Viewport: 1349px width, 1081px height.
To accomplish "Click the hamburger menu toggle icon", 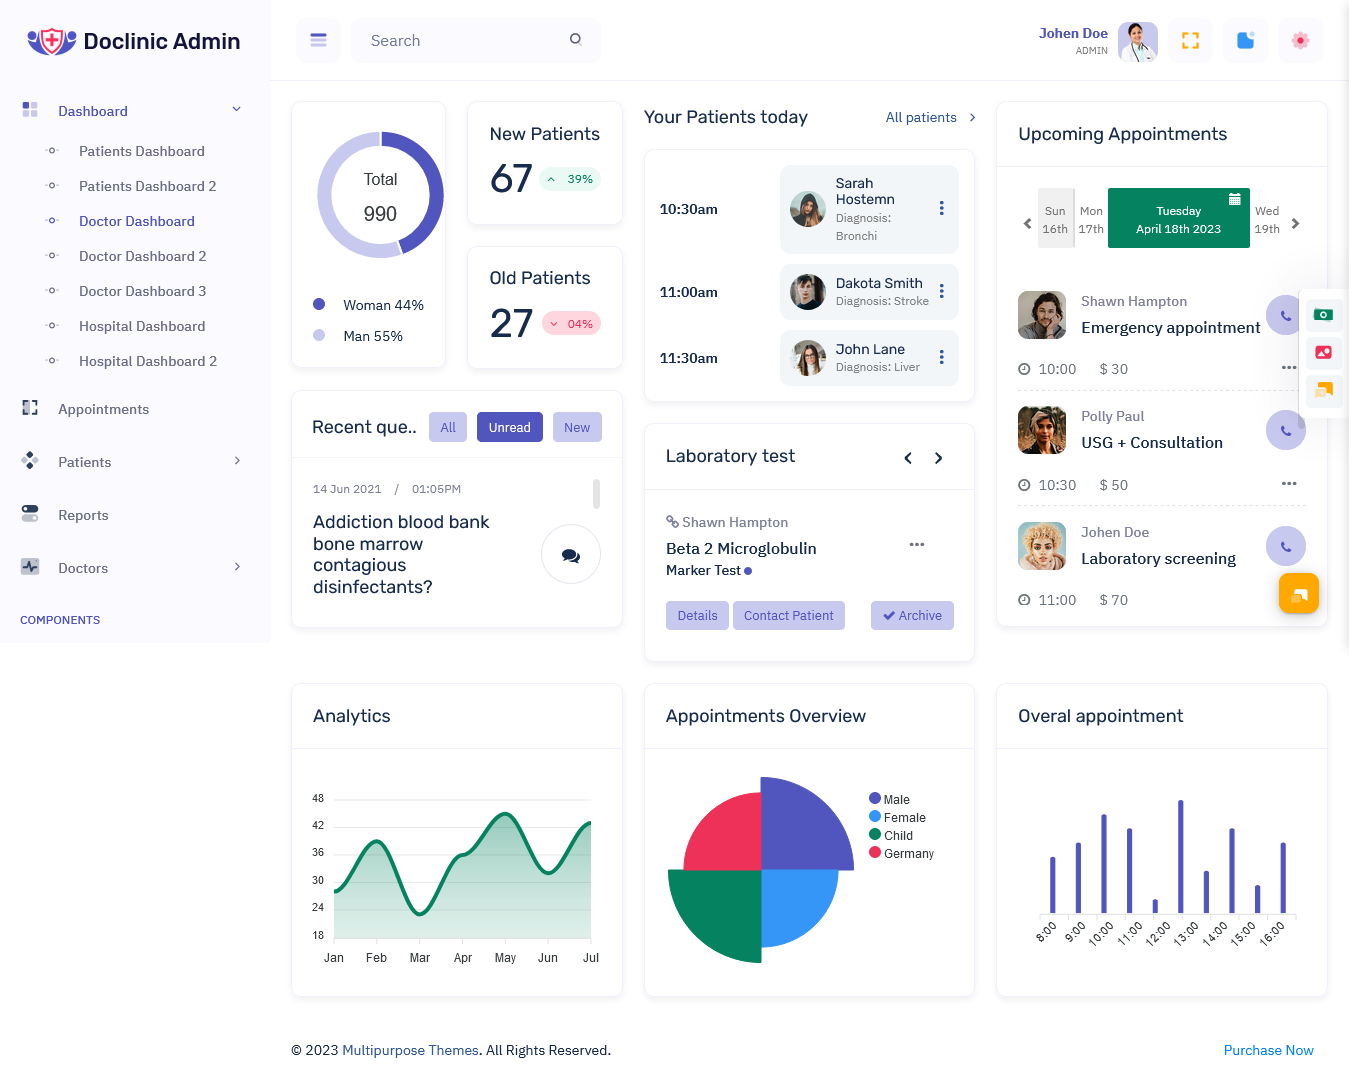I will coord(318,40).
